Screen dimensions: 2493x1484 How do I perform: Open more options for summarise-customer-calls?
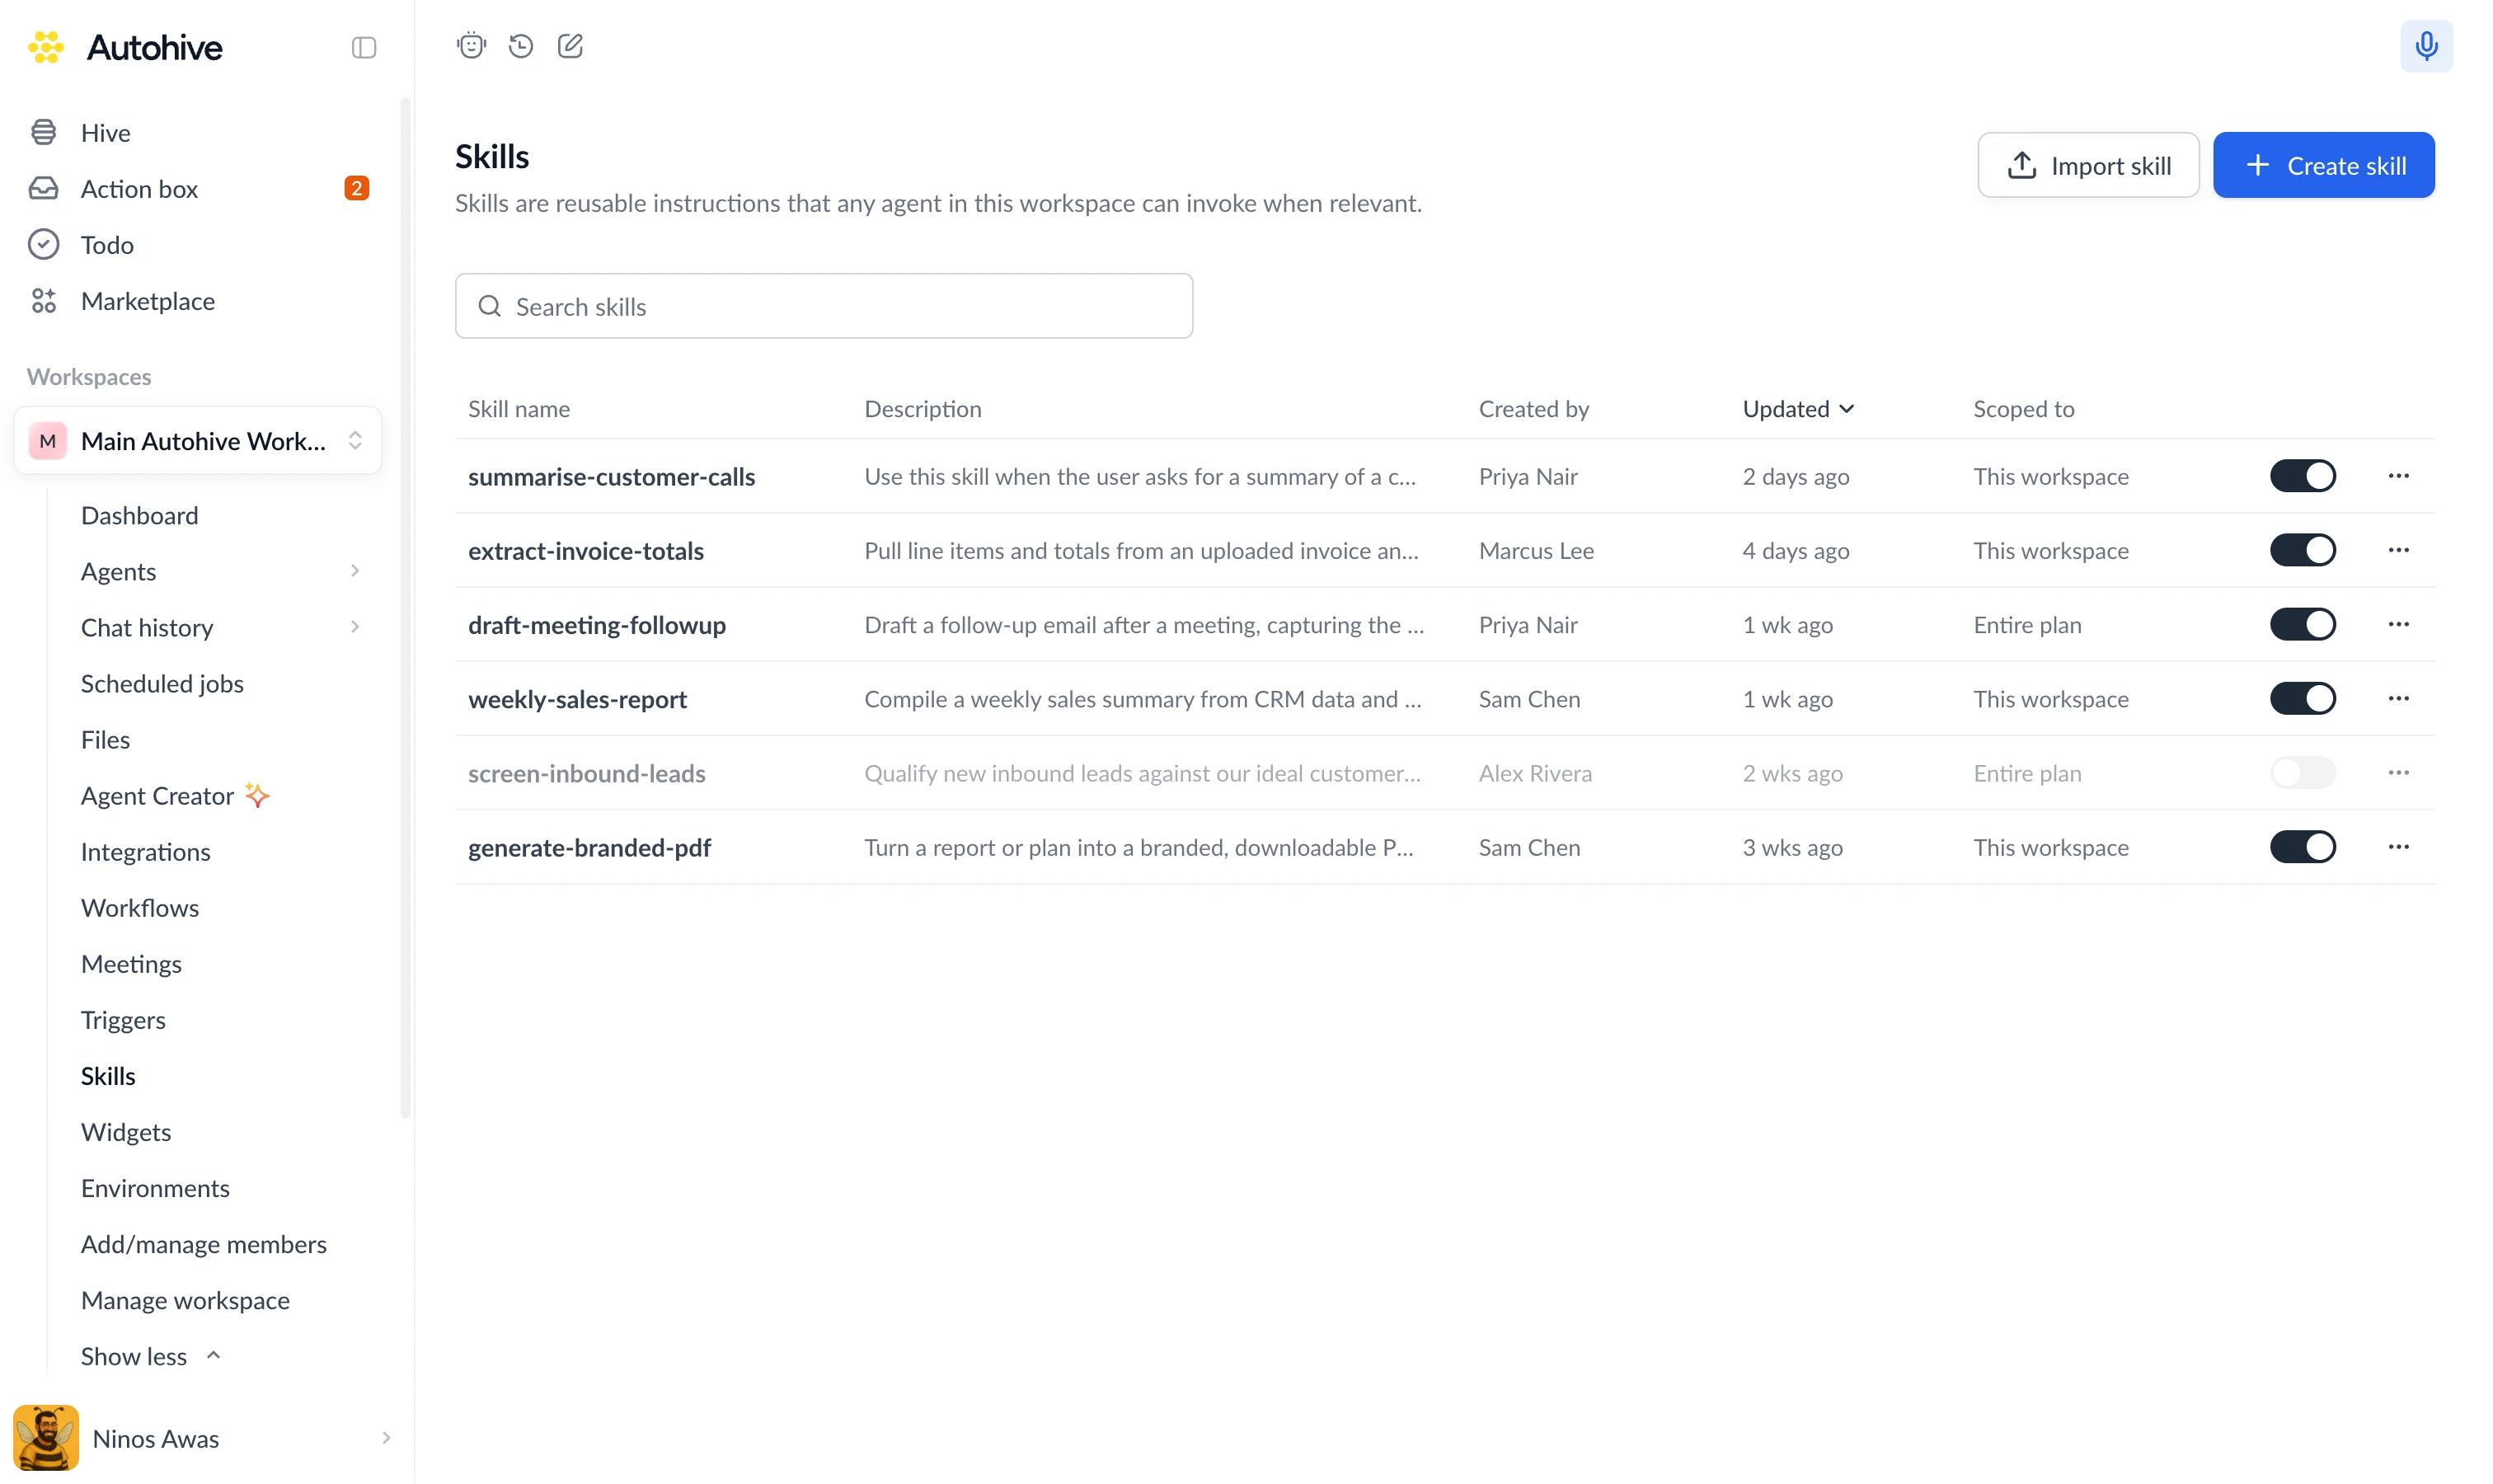tap(2398, 476)
